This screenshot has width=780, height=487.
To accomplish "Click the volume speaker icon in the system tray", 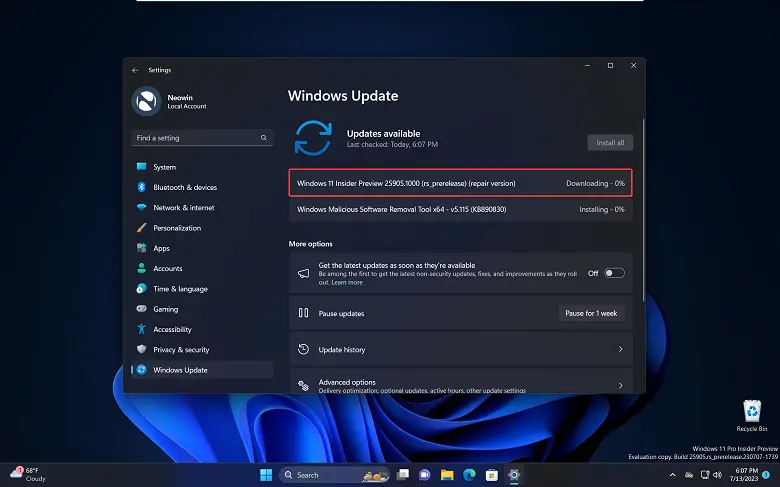I will pyautogui.click(x=717, y=475).
